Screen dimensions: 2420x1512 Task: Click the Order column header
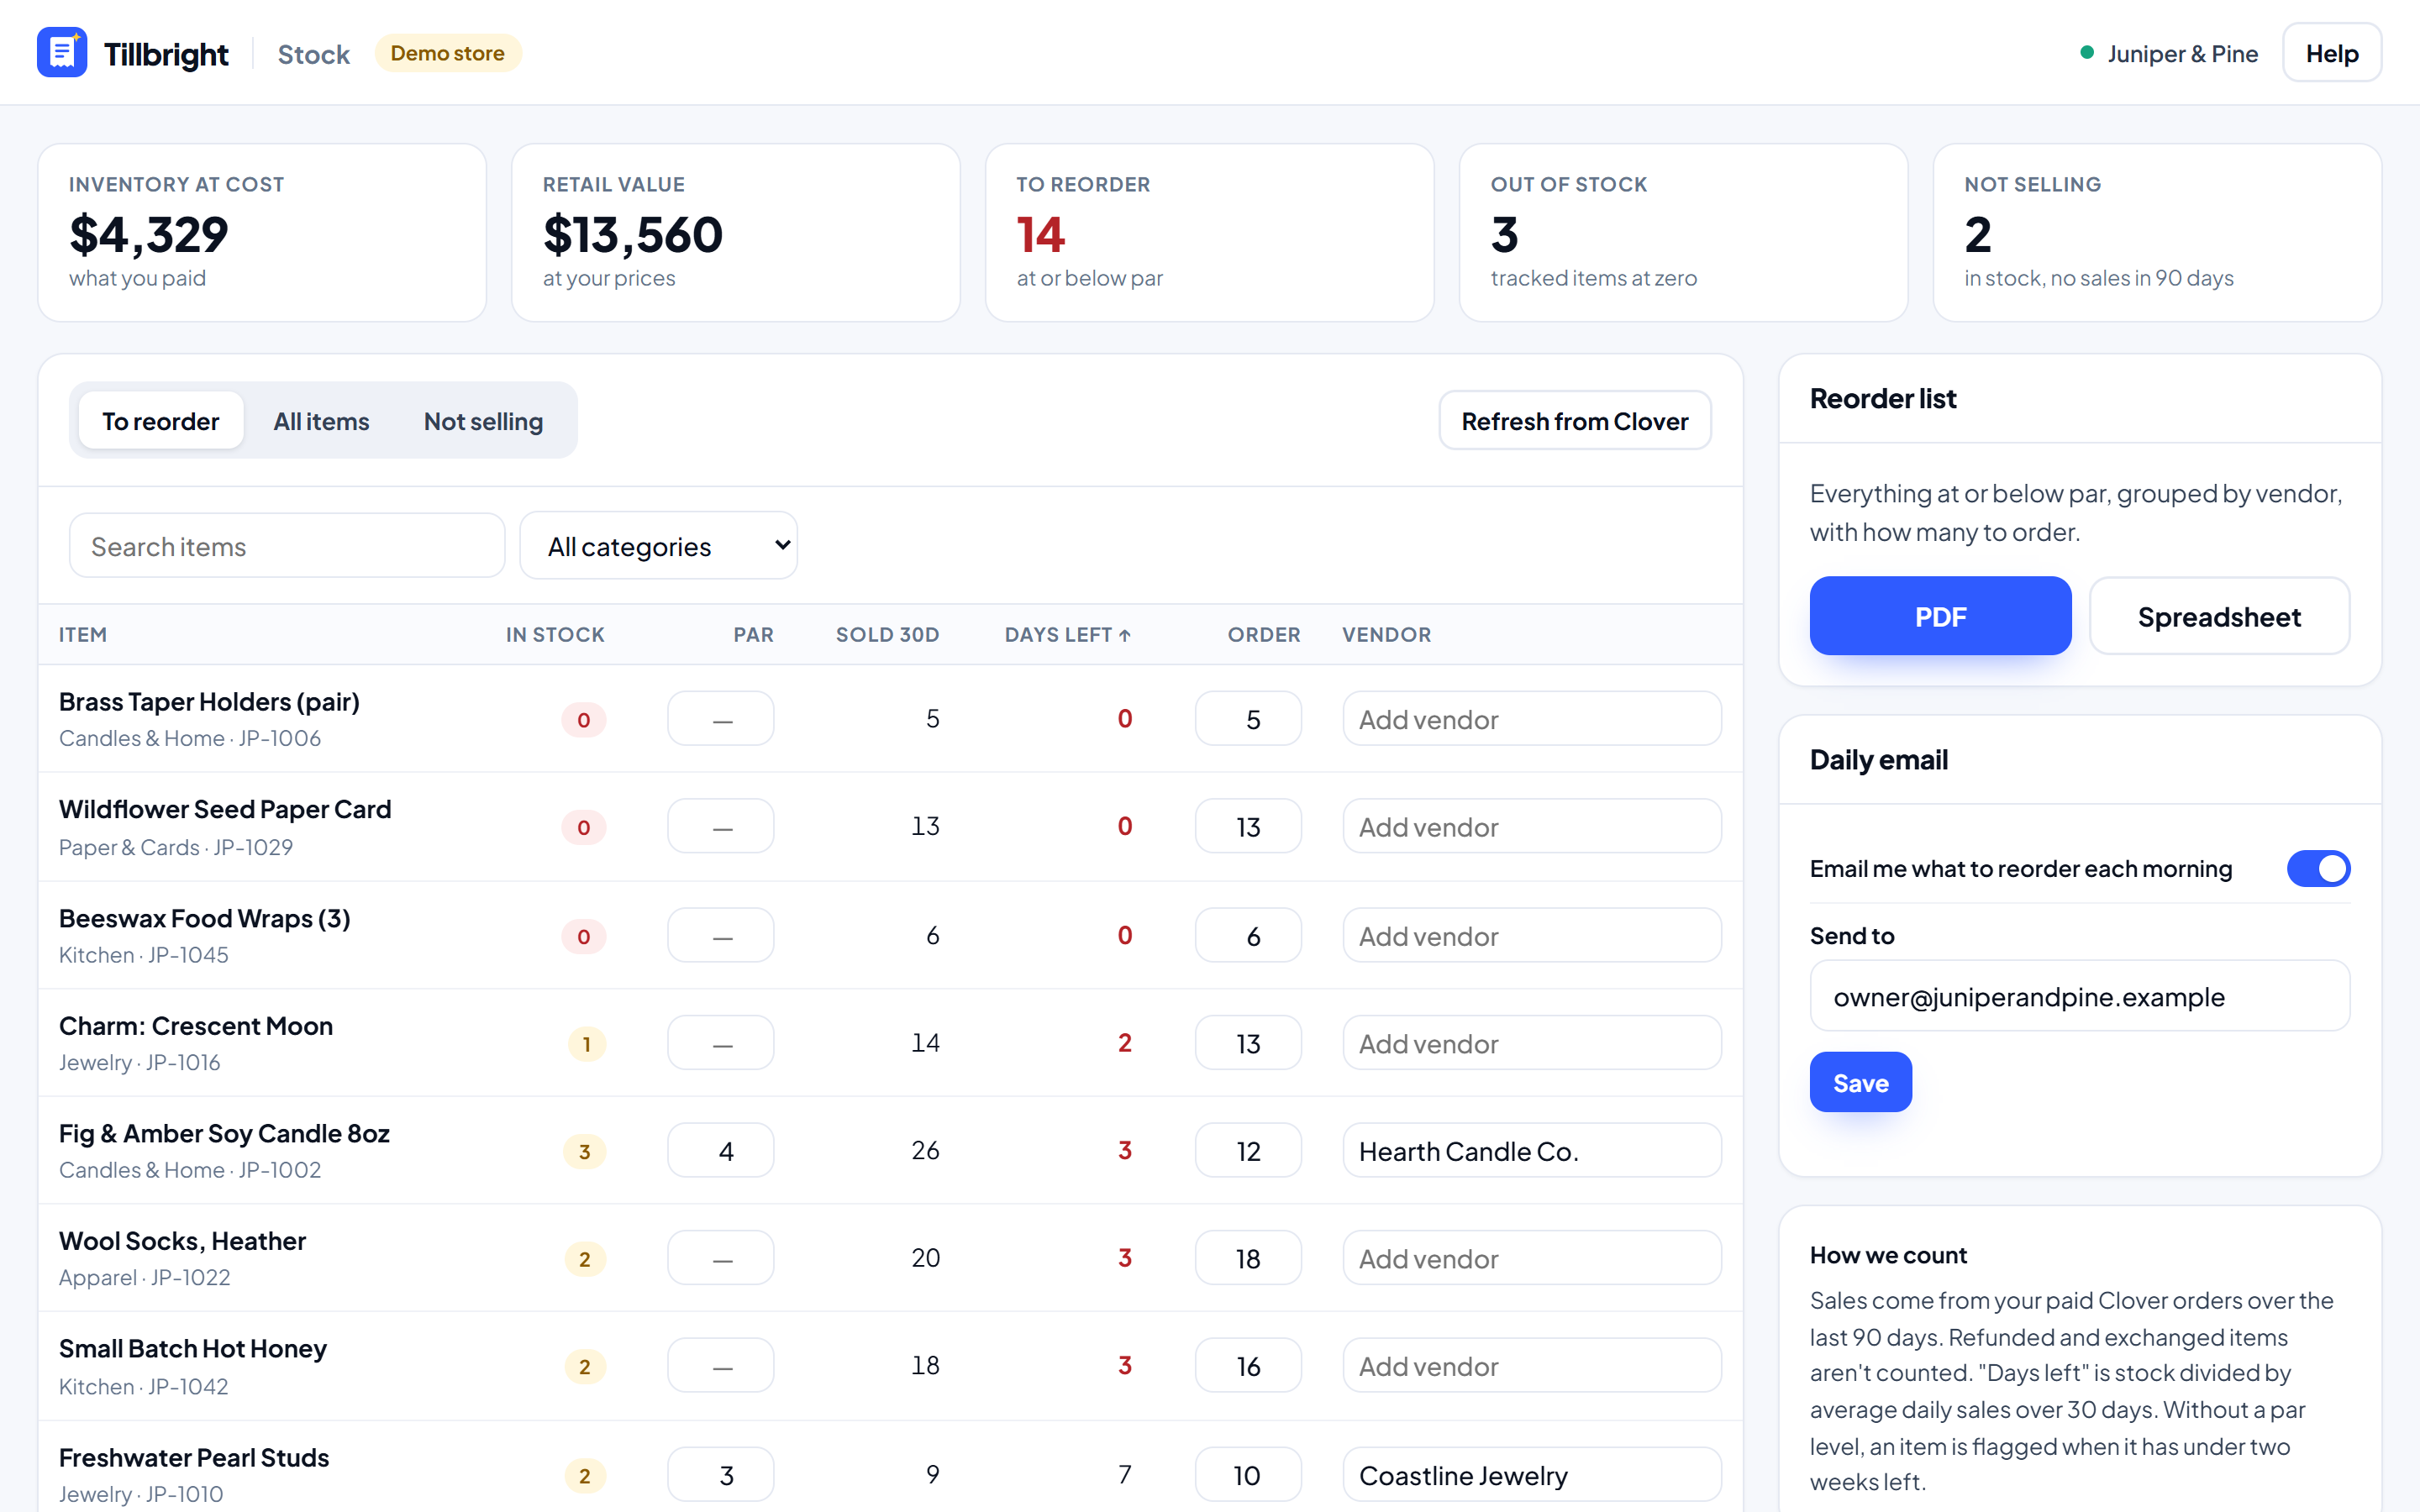[x=1264, y=635]
